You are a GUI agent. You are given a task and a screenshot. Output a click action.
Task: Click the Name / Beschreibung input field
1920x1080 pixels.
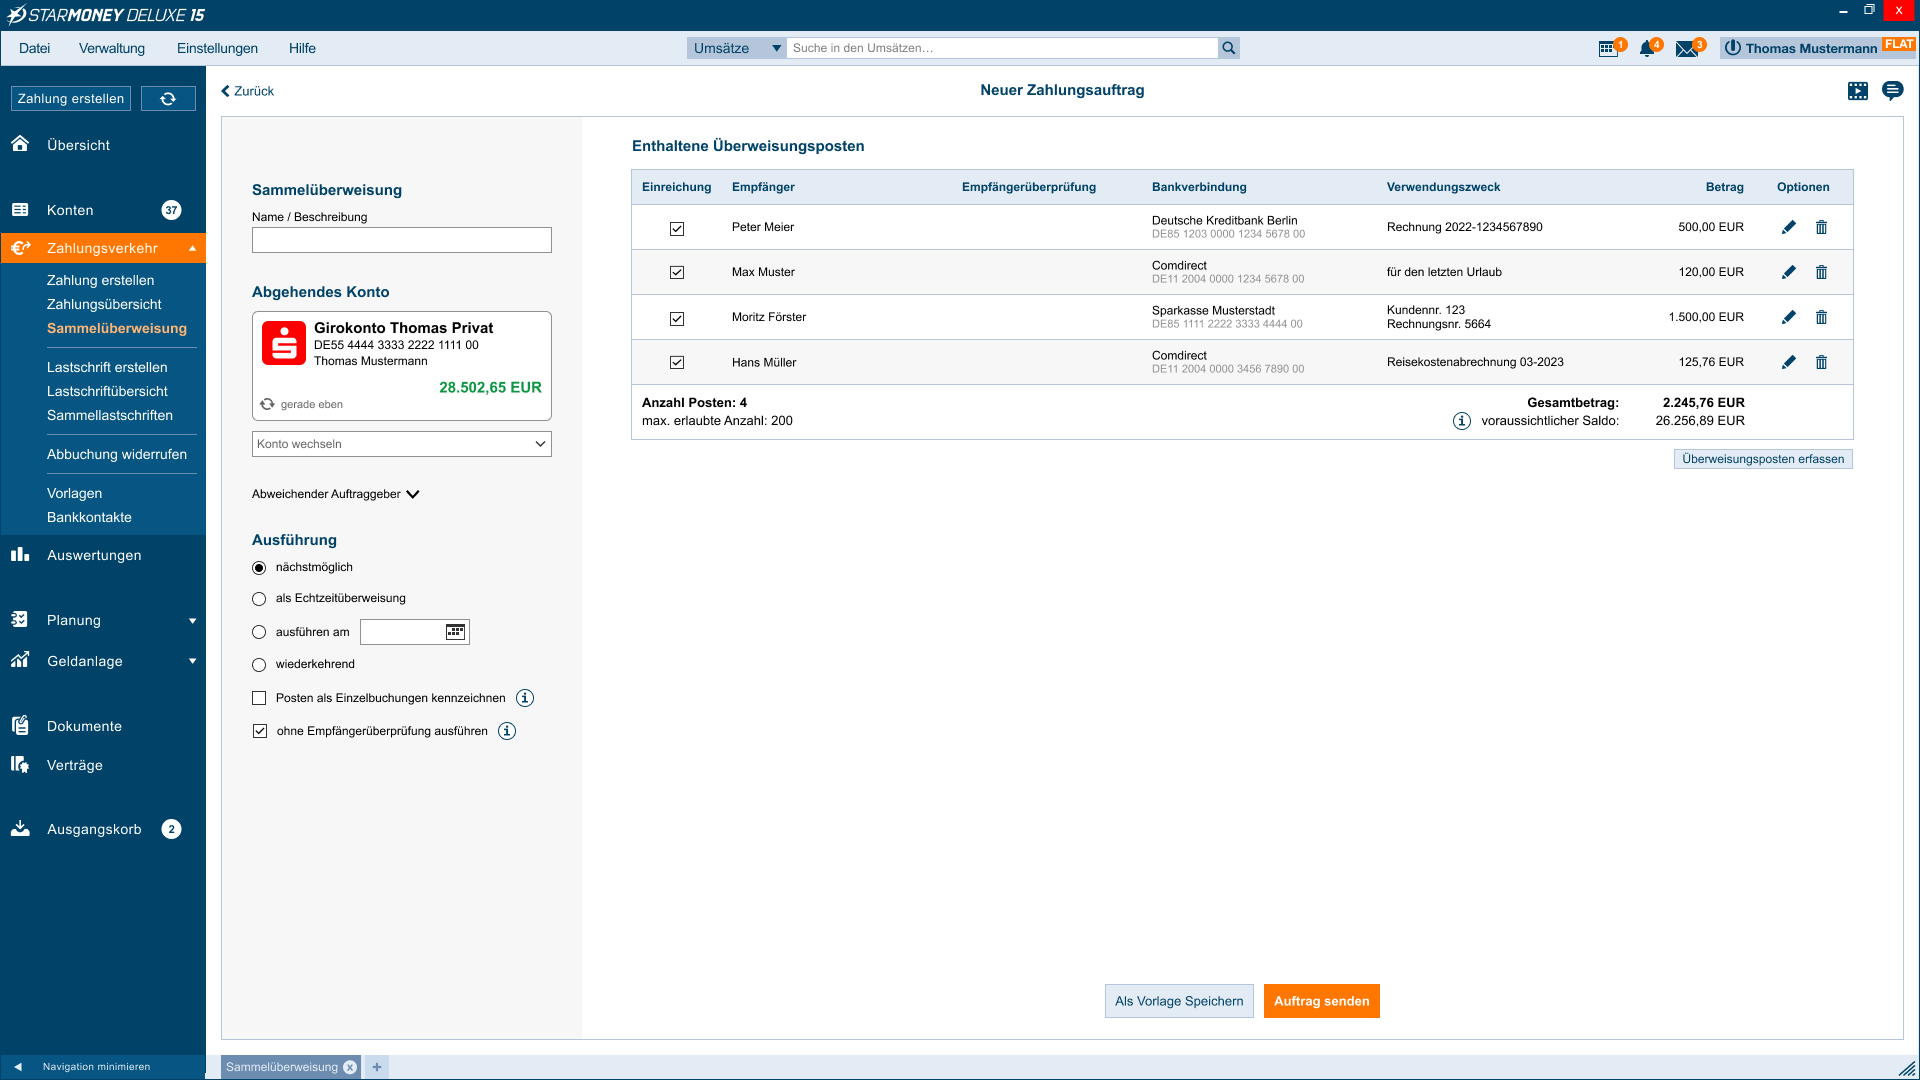[401, 240]
